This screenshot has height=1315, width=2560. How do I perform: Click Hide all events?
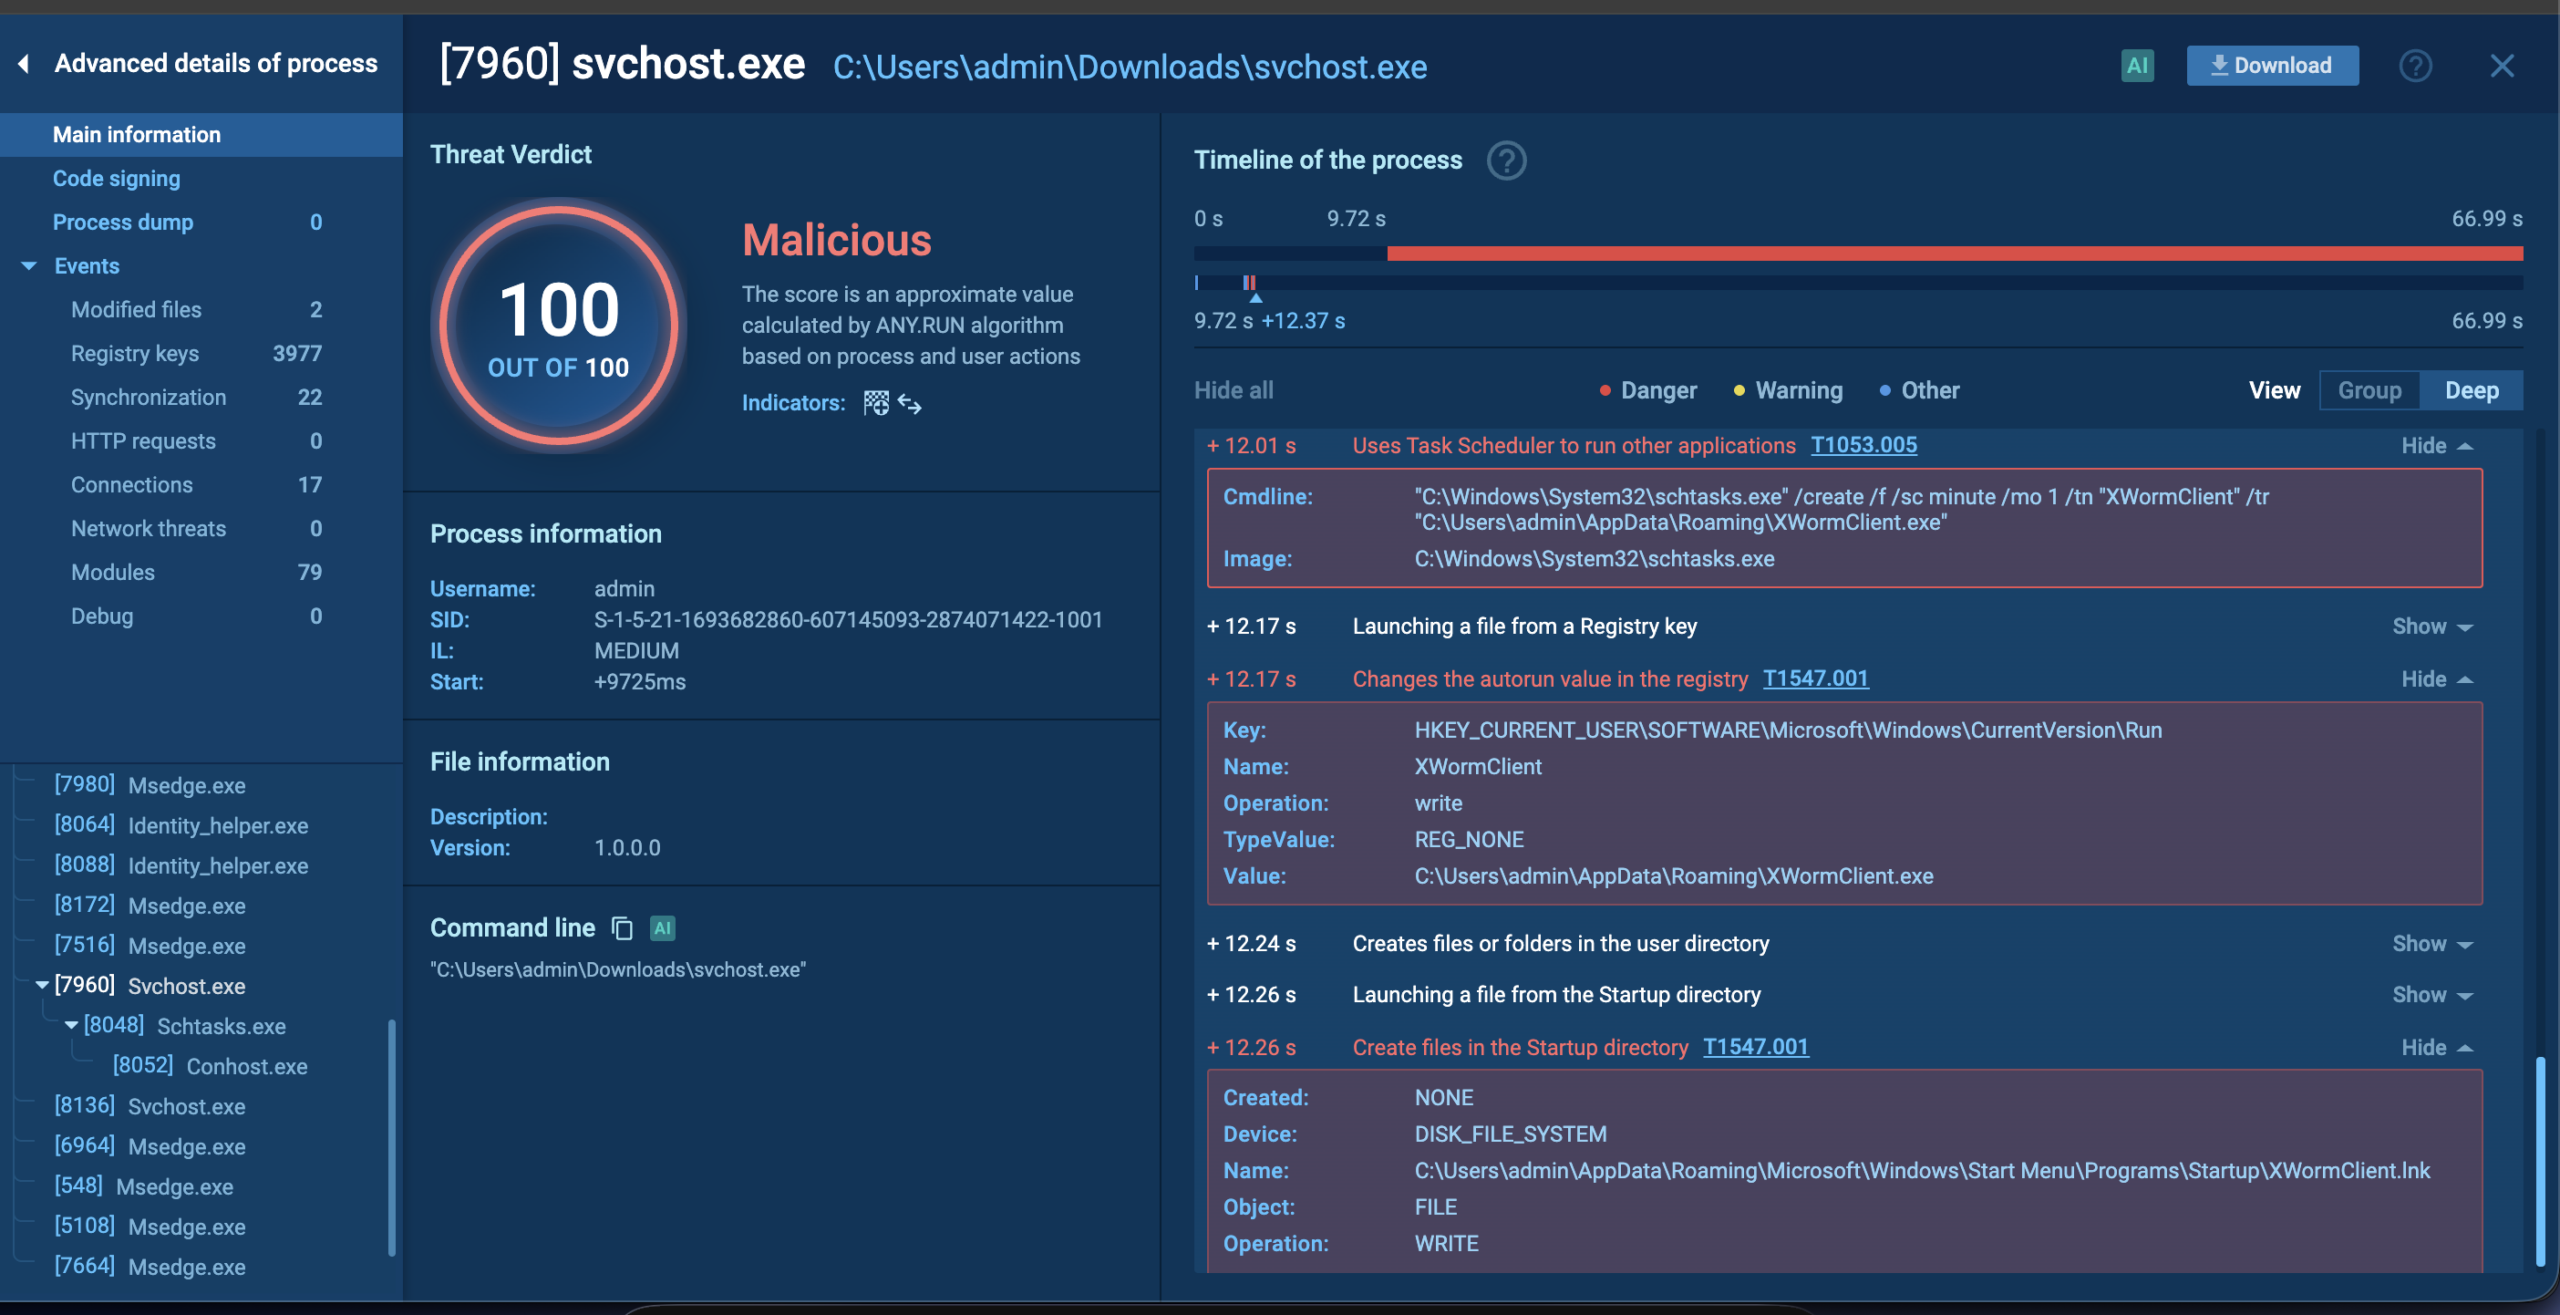pos(1233,391)
